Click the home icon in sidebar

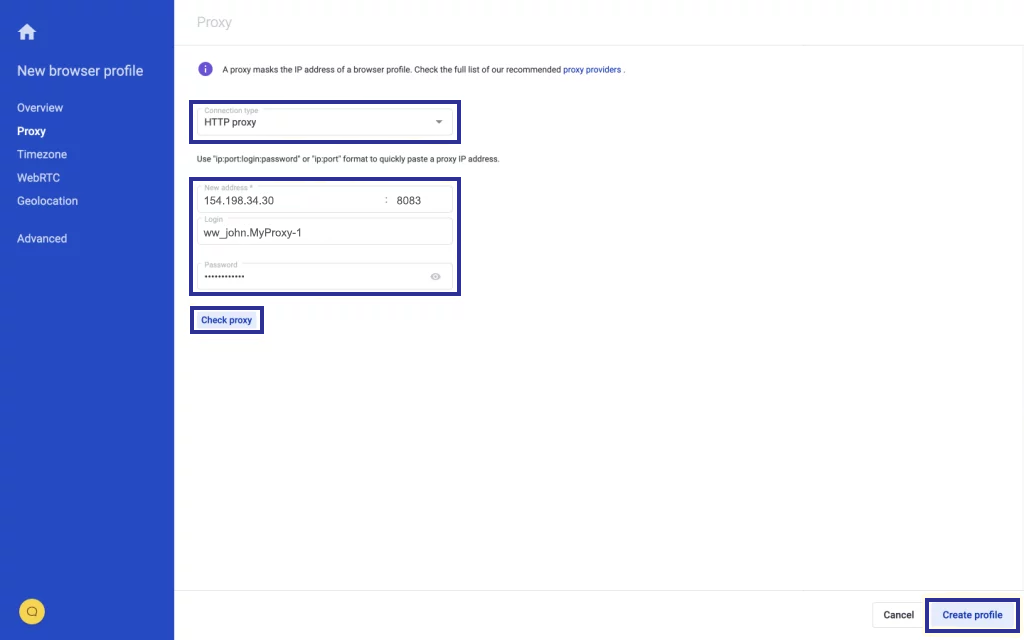27,32
